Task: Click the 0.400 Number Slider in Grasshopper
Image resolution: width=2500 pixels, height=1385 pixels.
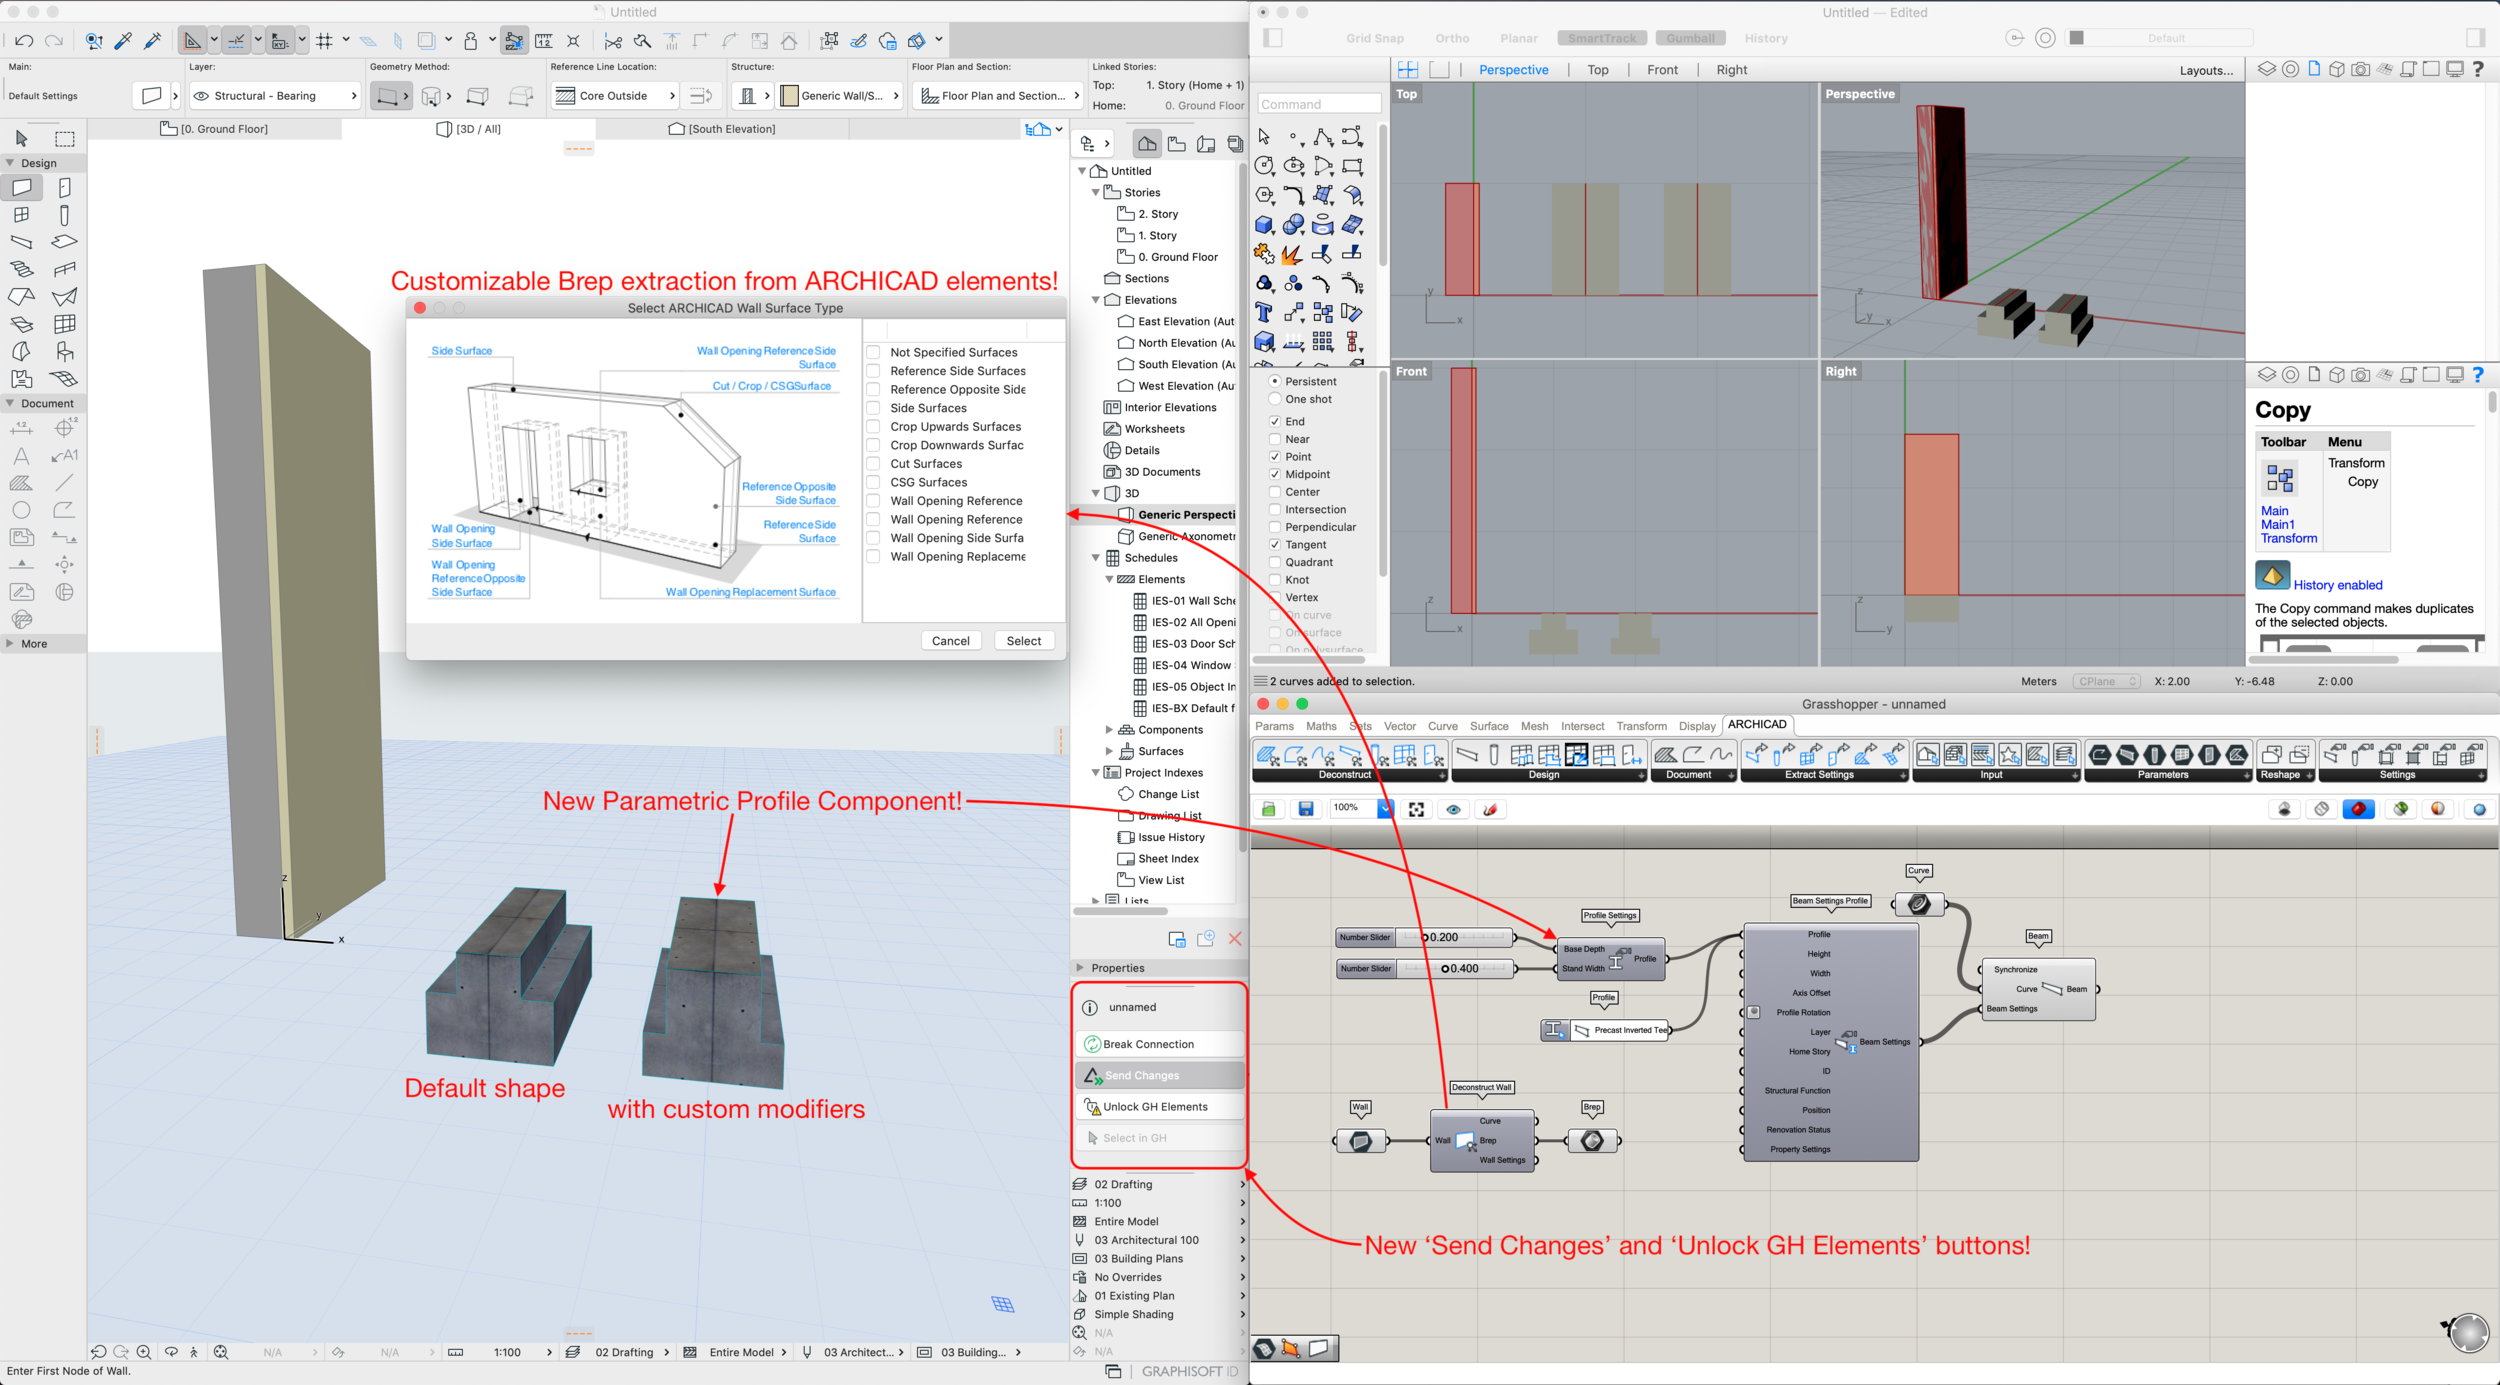Action: [1426, 968]
